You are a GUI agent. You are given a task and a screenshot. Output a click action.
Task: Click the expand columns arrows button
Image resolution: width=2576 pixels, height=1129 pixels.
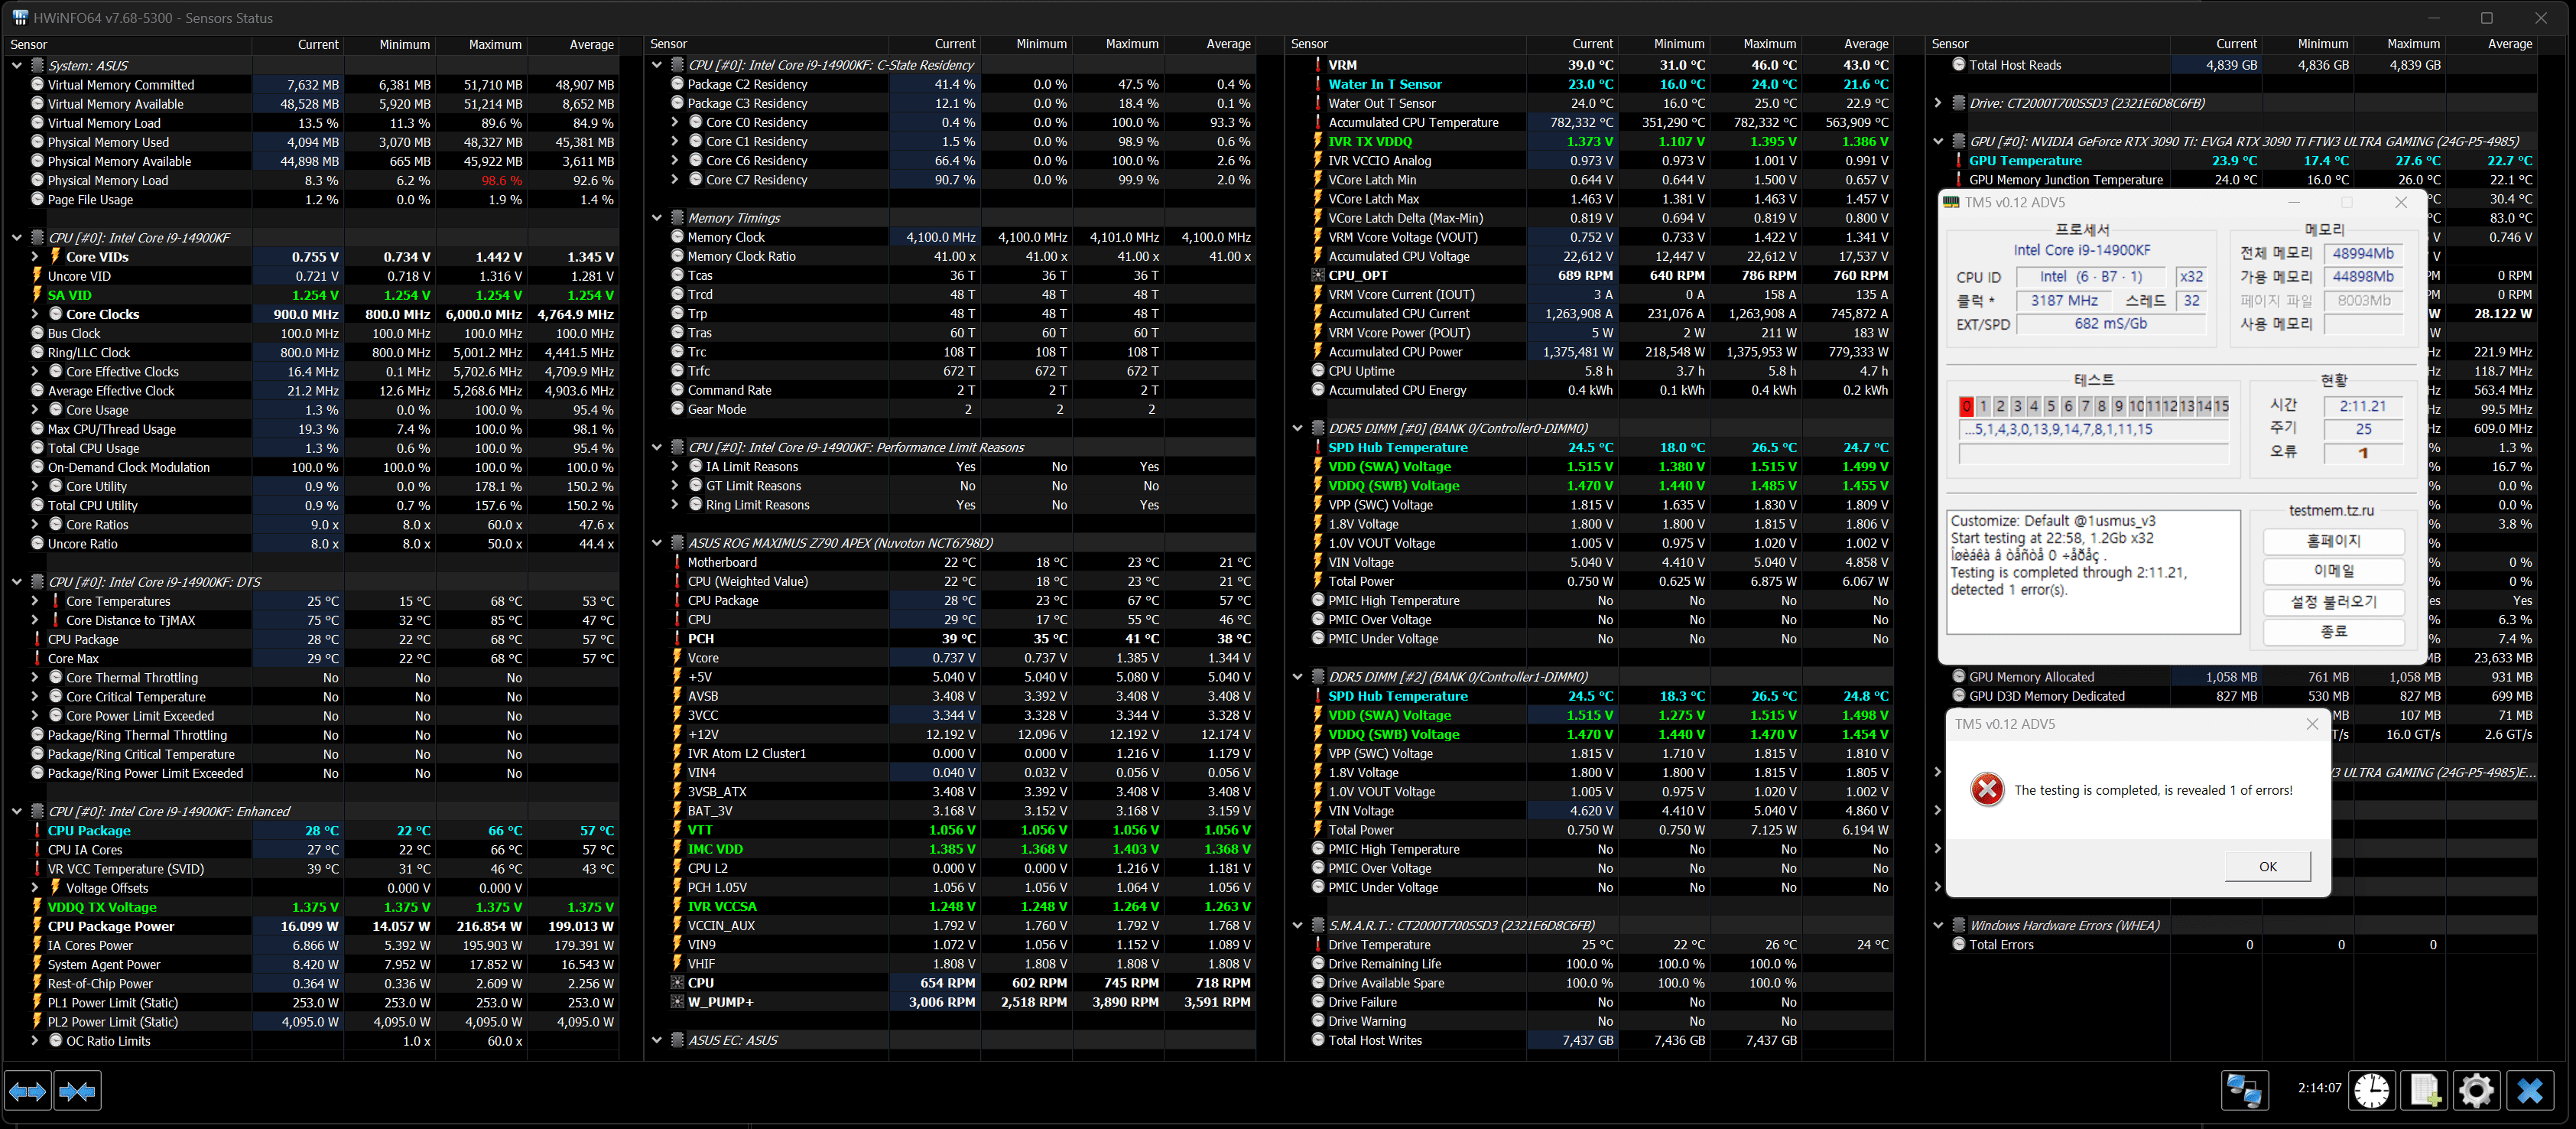27,1091
